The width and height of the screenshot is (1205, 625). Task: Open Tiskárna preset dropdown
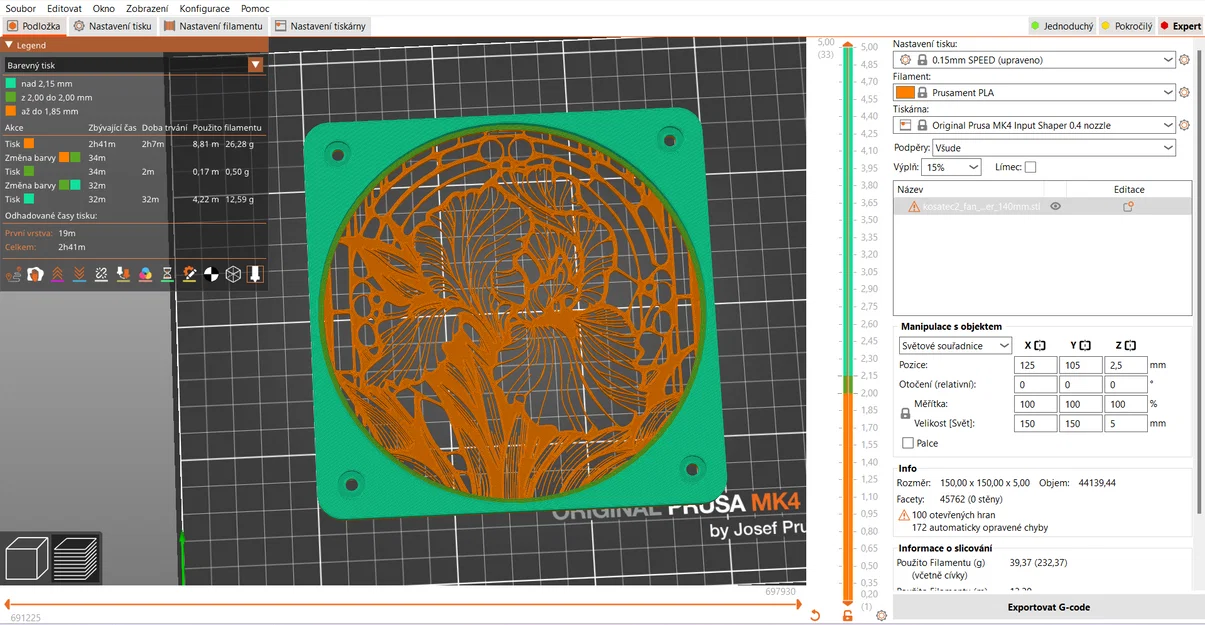tap(1034, 126)
